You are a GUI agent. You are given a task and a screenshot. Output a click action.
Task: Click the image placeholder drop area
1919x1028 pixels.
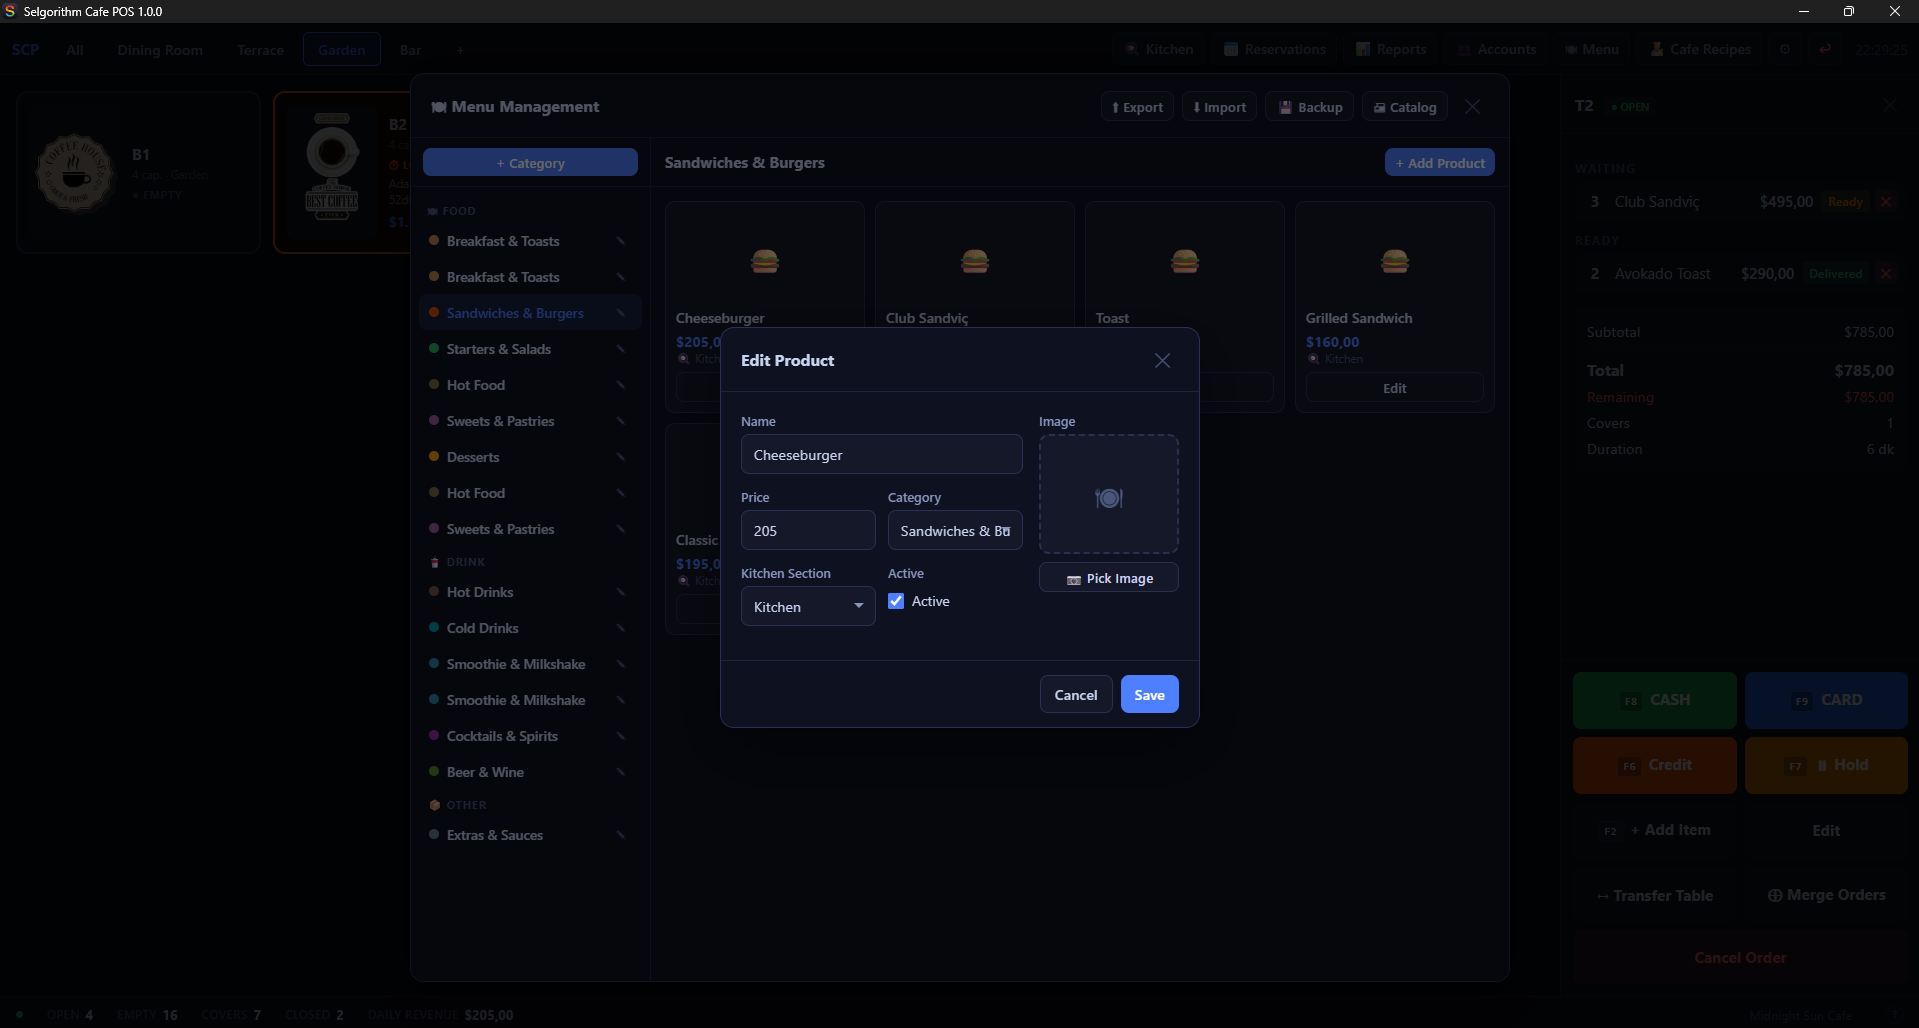tap(1108, 494)
